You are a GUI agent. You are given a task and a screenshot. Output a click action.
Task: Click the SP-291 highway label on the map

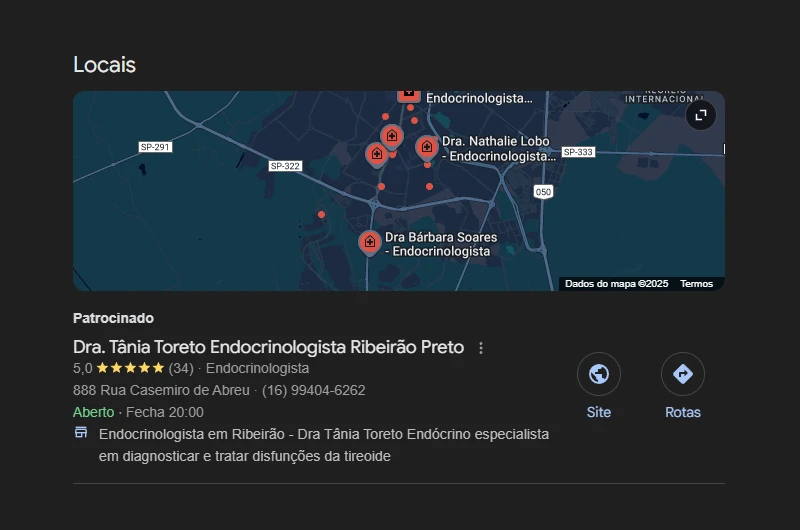155,147
